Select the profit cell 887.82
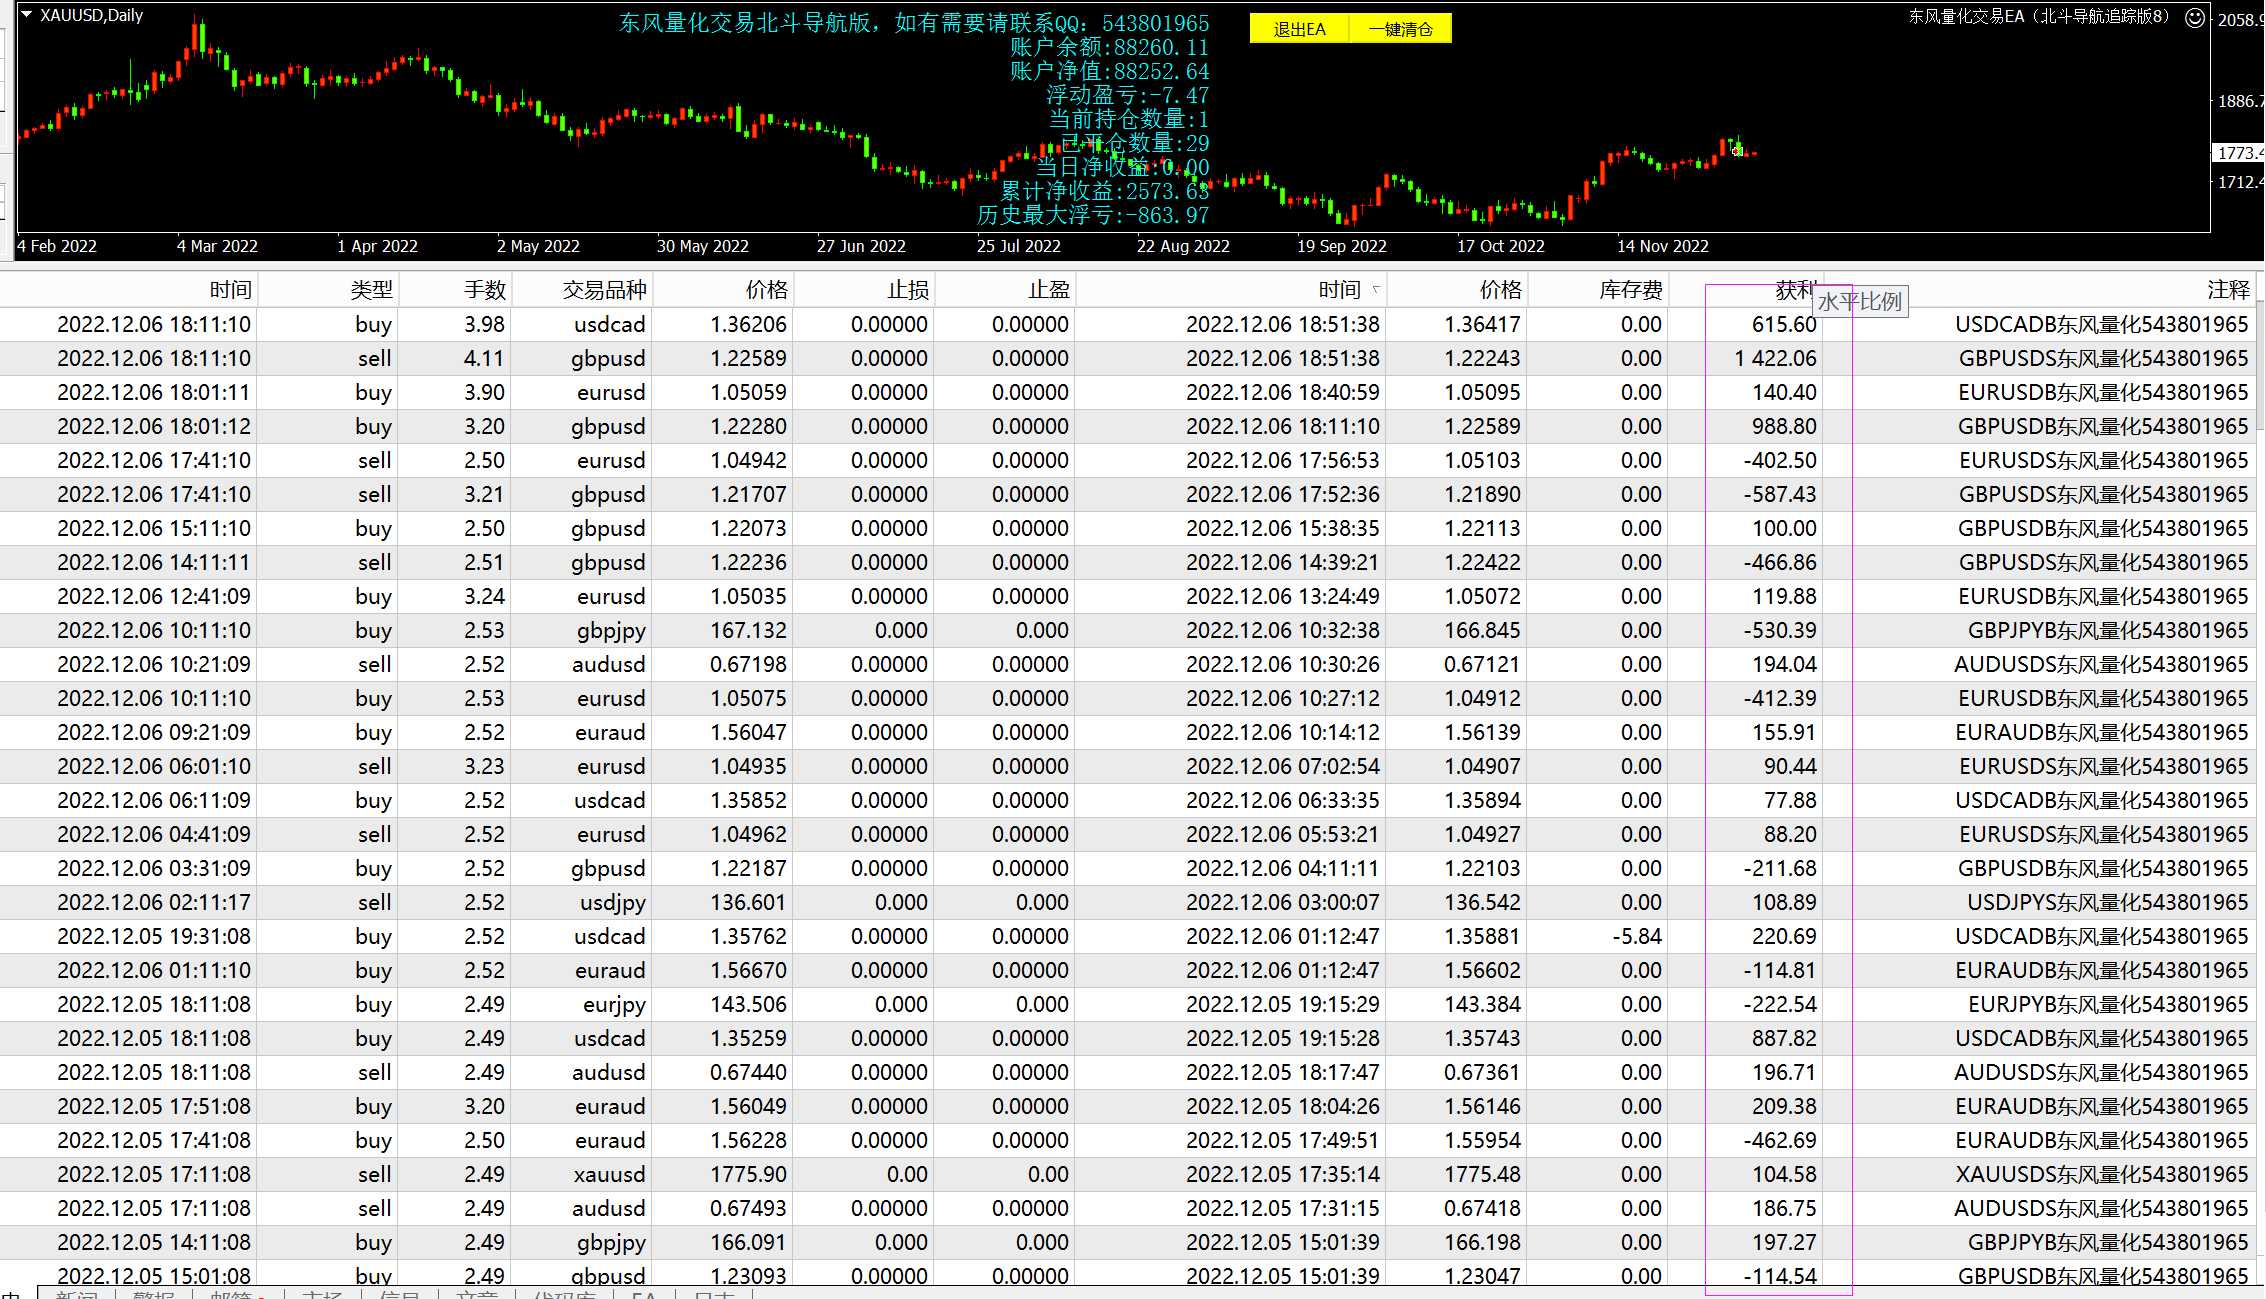 (x=1784, y=1038)
